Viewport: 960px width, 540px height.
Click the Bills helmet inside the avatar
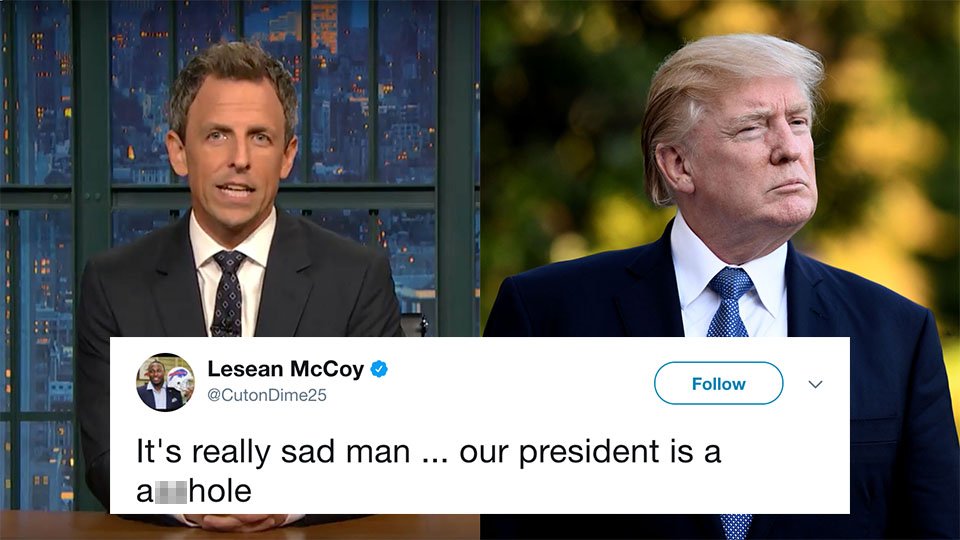(x=179, y=378)
